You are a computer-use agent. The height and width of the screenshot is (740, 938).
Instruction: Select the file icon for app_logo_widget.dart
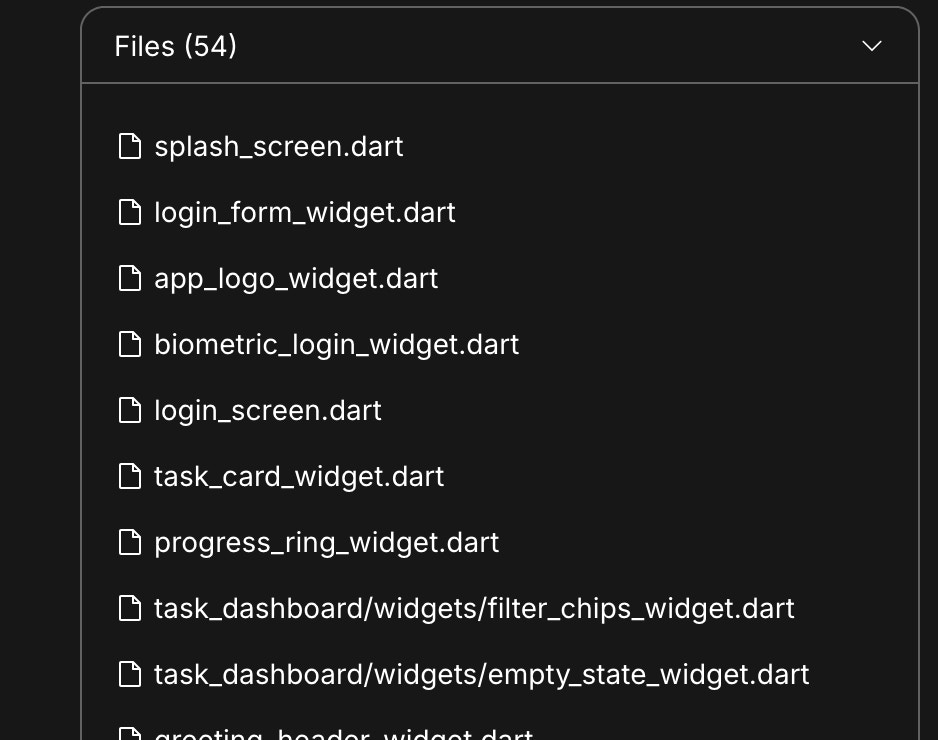click(x=130, y=278)
